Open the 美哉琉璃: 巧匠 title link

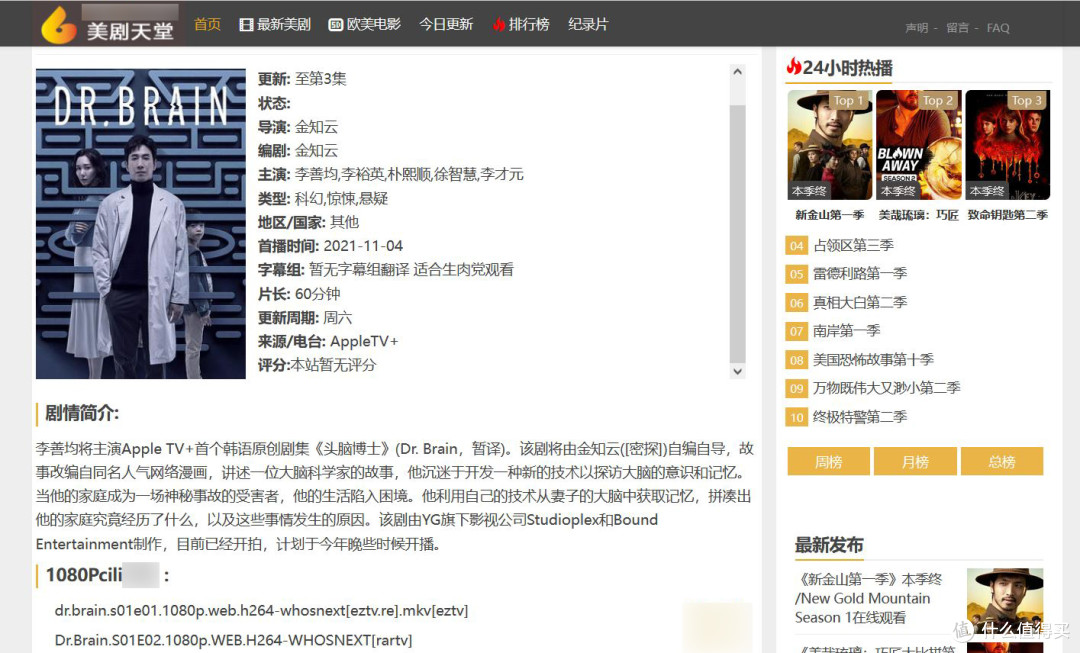[919, 216]
